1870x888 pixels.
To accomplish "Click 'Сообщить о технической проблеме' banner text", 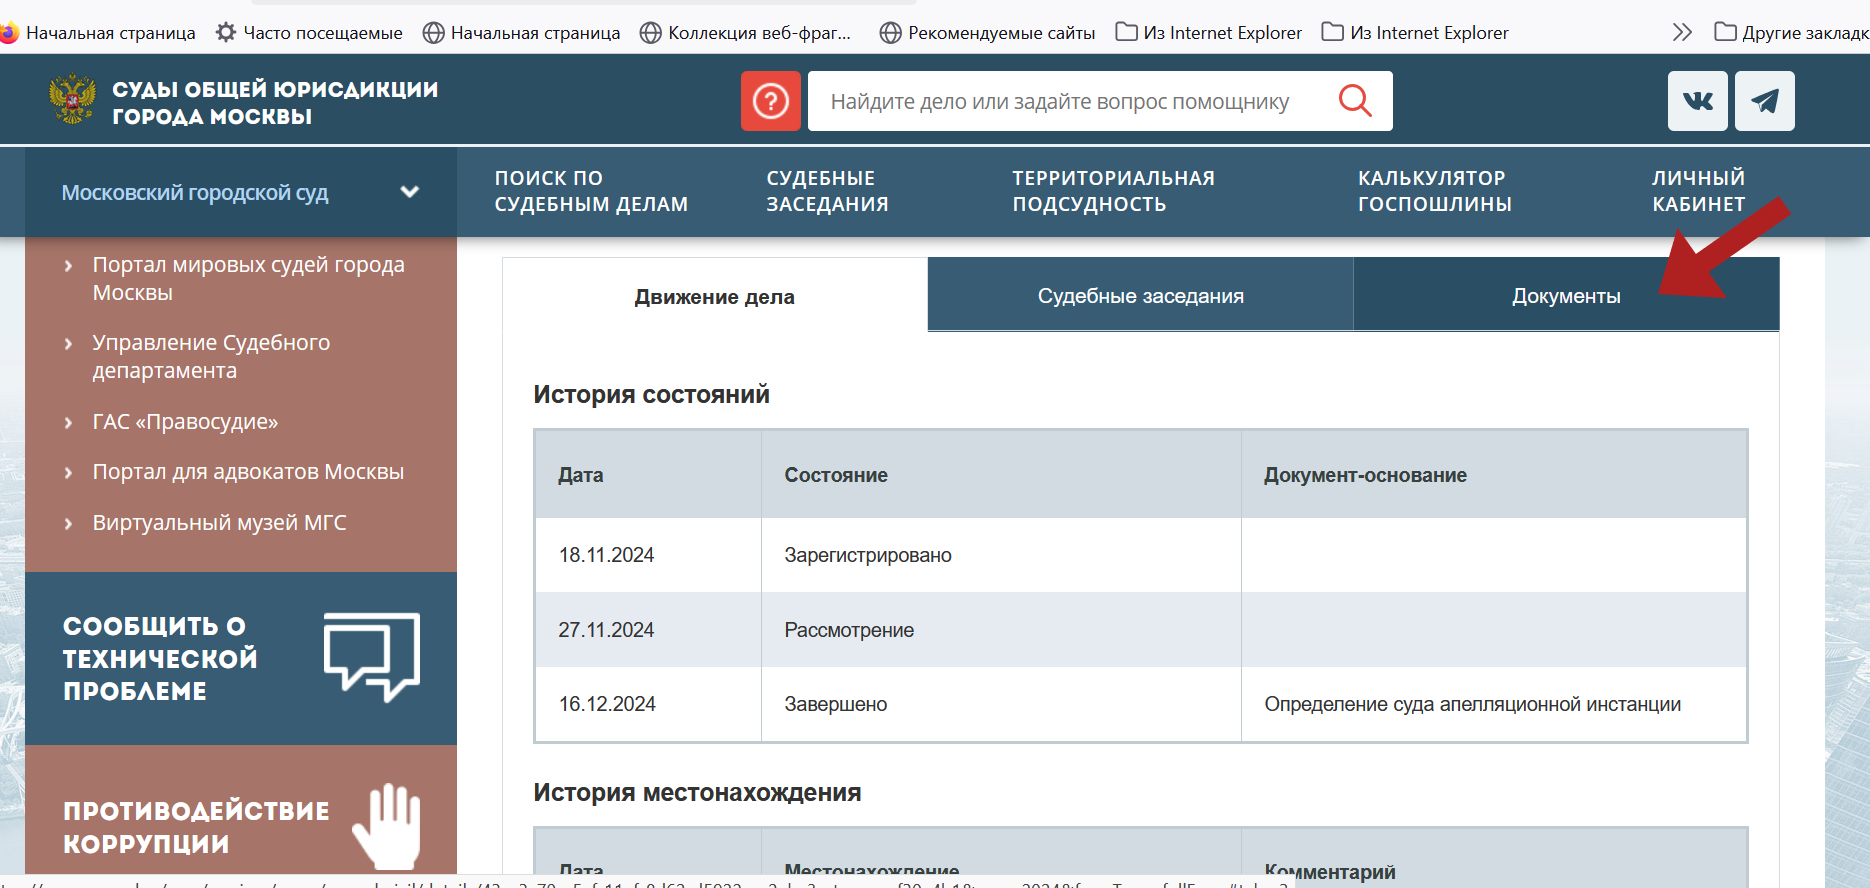I will point(160,658).
